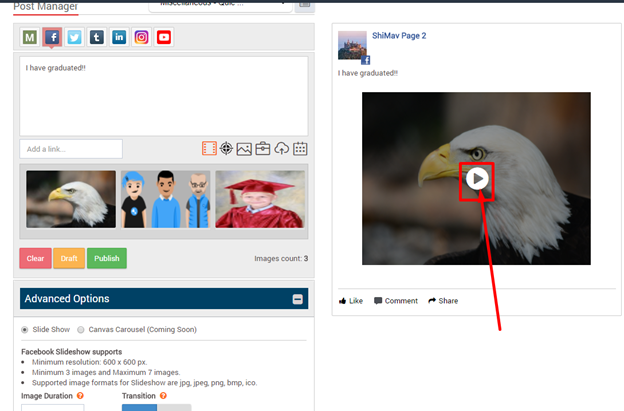Image resolution: width=624 pixels, height=411 pixels.
Task: Click the green Publish button
Action: click(106, 258)
